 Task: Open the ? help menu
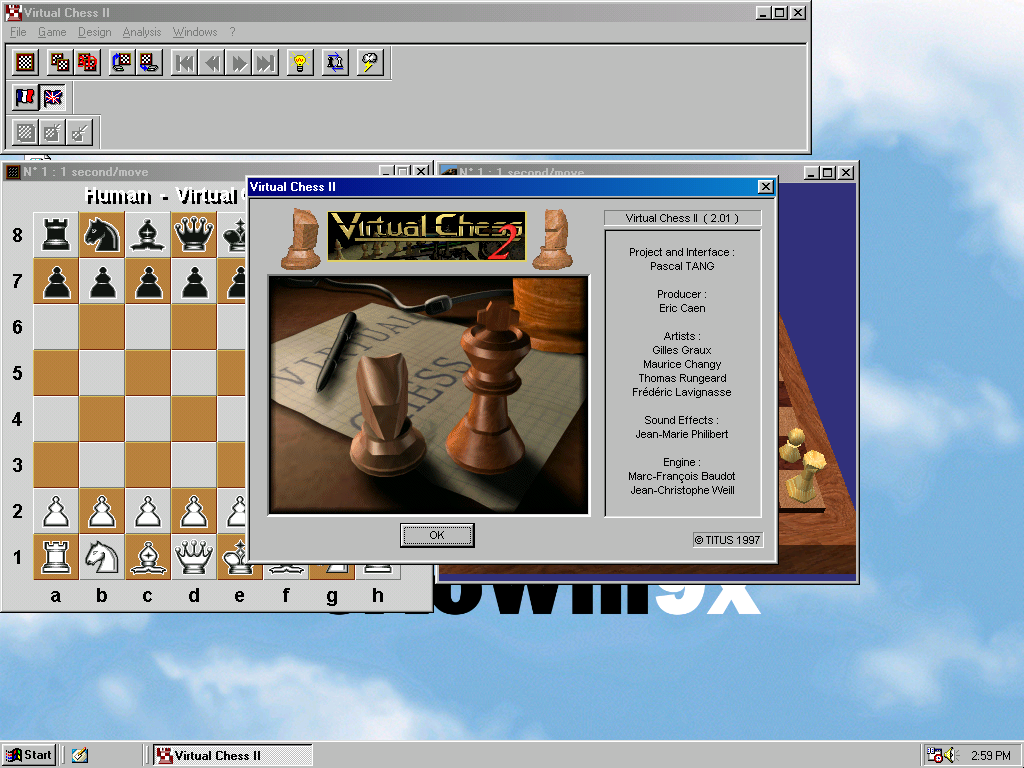point(232,32)
